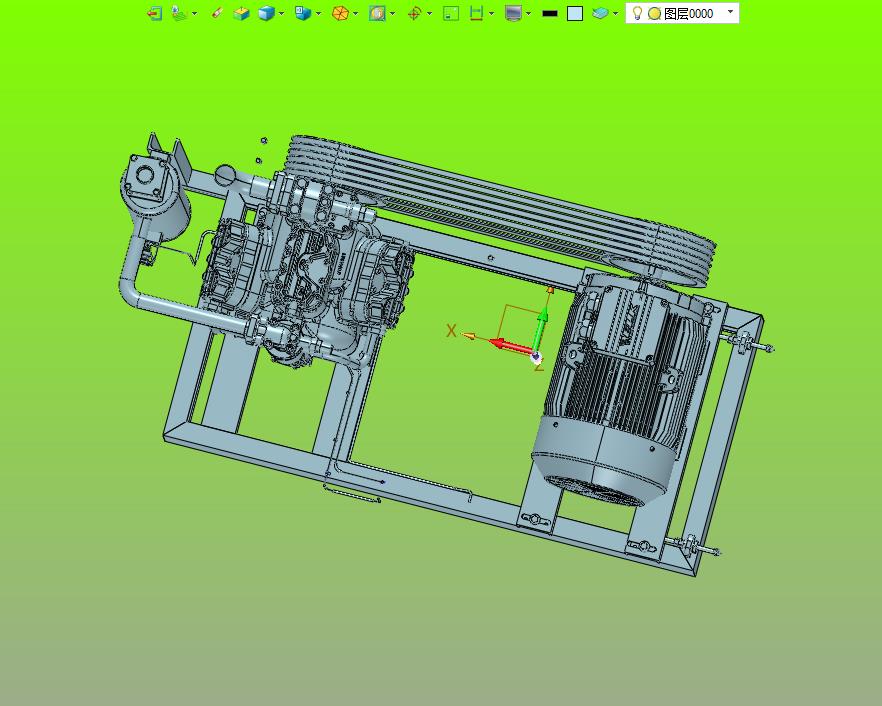Click the yellow-topped box plane icon

tap(241, 13)
